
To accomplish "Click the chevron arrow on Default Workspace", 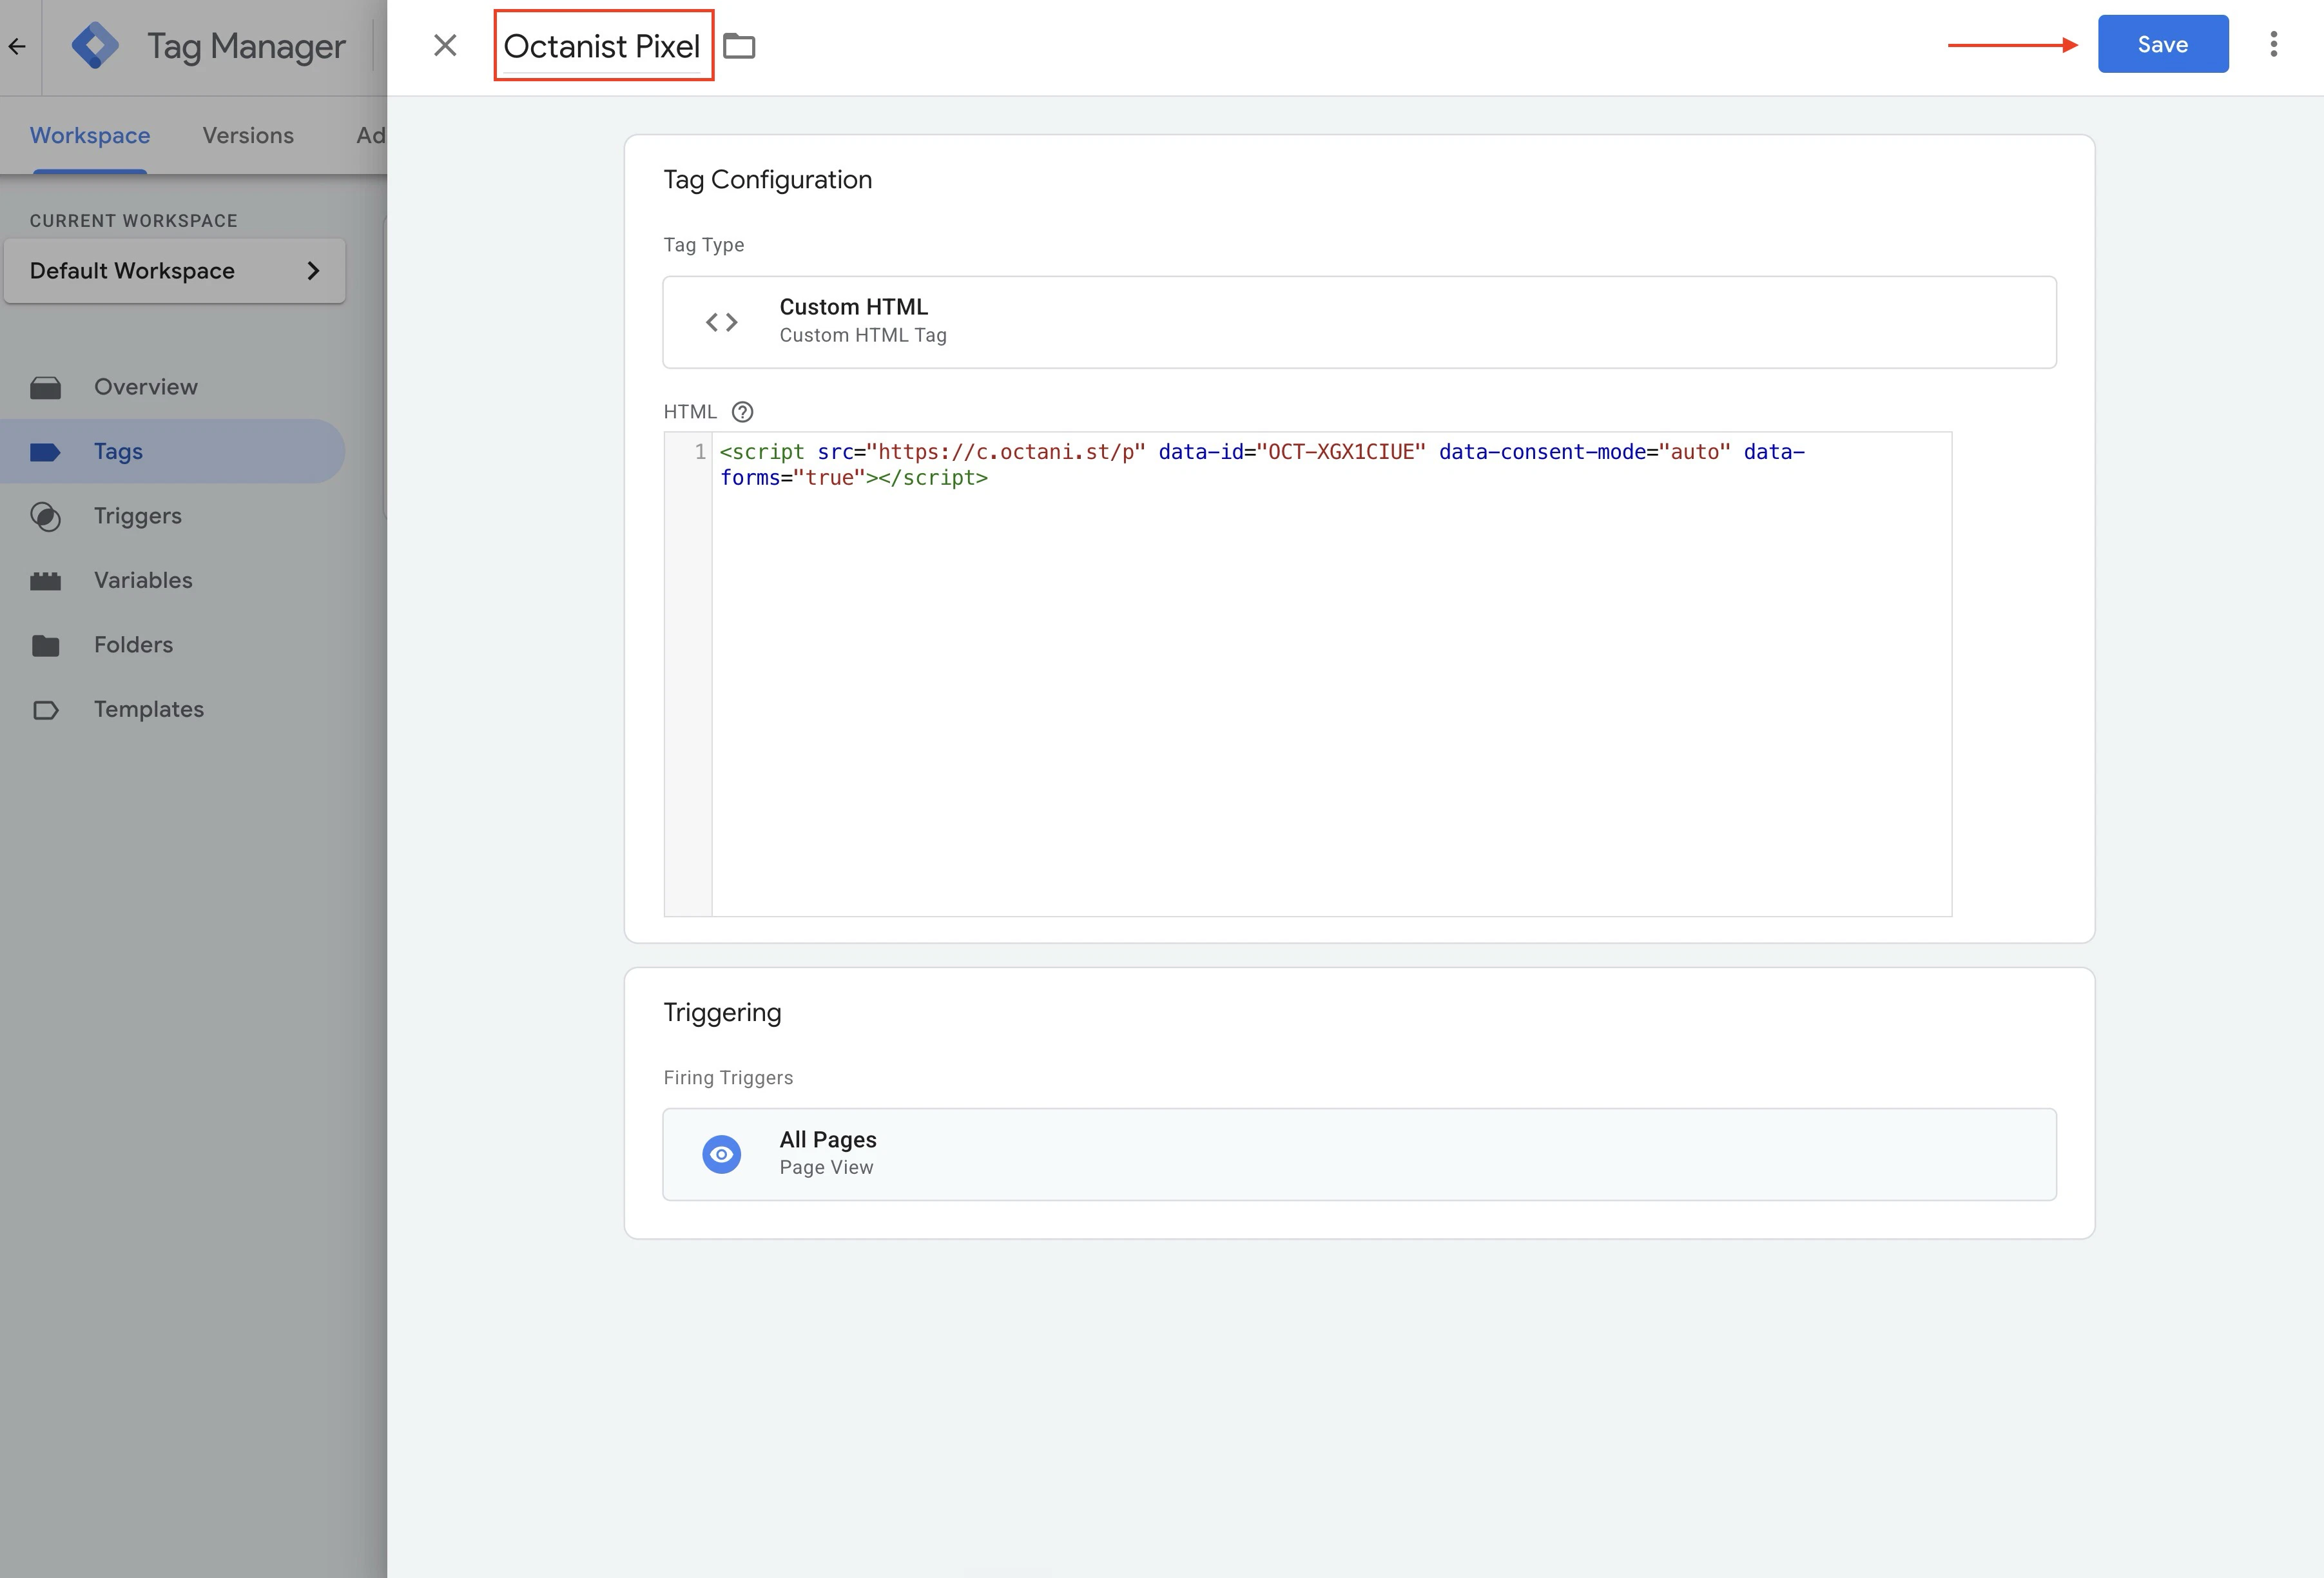I will (x=313, y=270).
